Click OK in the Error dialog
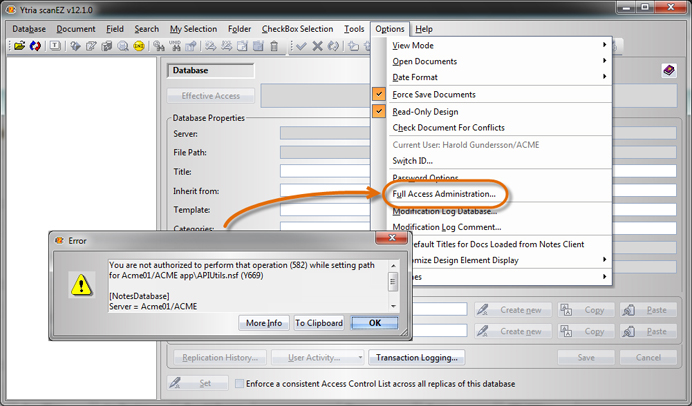 tap(375, 323)
